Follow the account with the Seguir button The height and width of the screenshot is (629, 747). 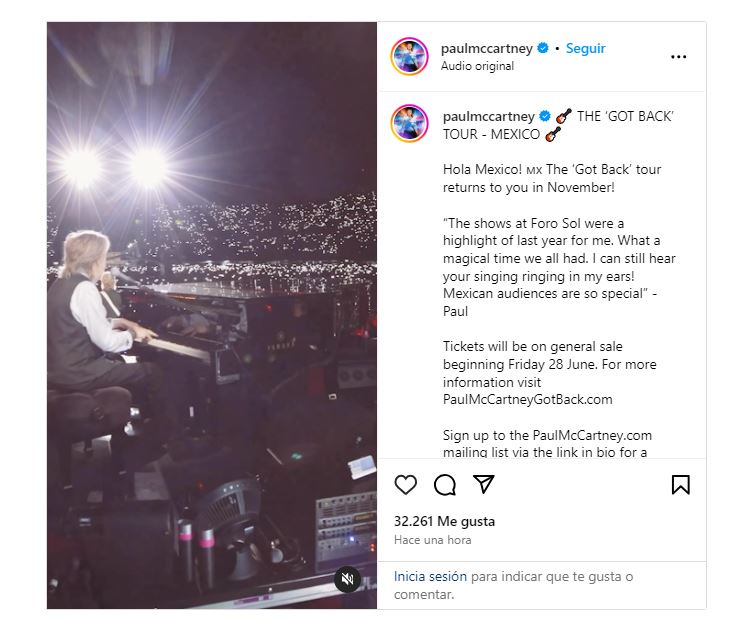(x=585, y=48)
